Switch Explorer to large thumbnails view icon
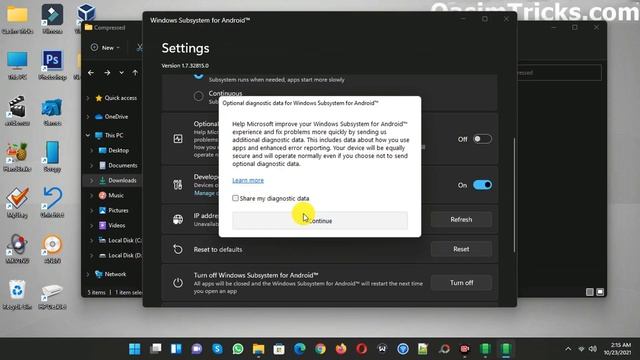Image resolution: width=640 pixels, height=360 pixels. click(600, 292)
